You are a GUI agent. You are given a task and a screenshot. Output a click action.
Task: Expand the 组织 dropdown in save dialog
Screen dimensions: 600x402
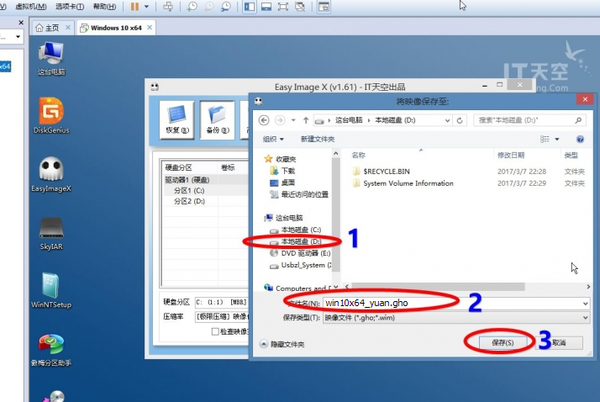(273, 139)
